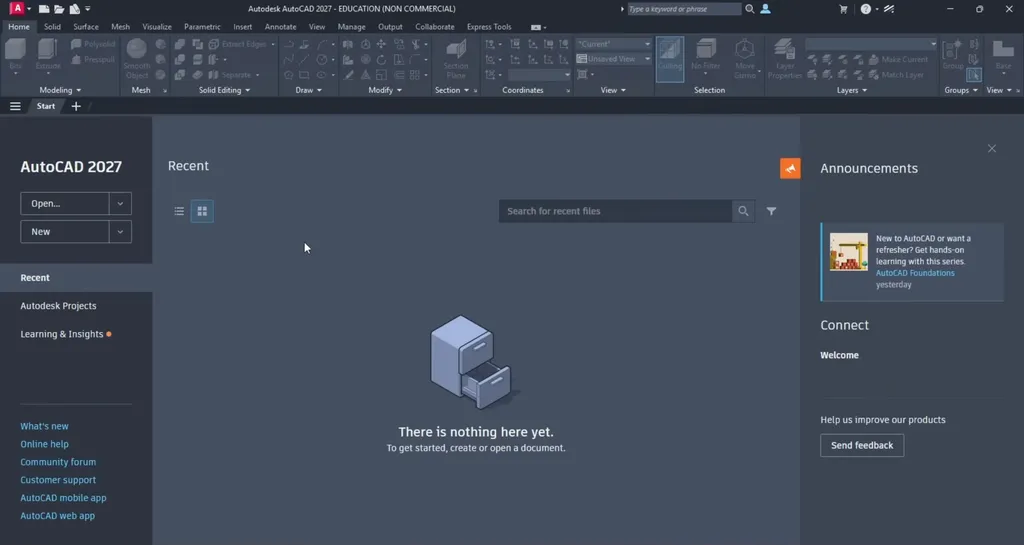The image size is (1024, 545).
Task: Open the Collaborate ribbon tab
Action: coord(435,27)
